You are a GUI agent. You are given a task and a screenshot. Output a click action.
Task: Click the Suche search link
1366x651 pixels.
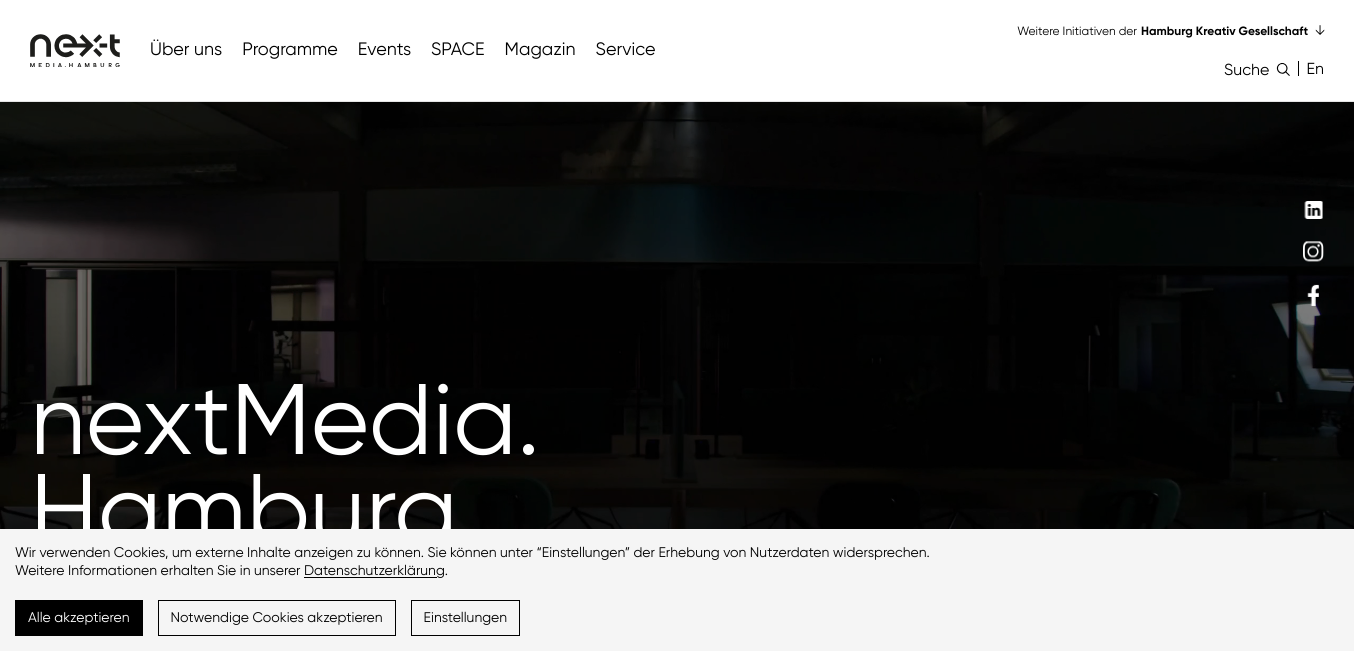(1246, 69)
